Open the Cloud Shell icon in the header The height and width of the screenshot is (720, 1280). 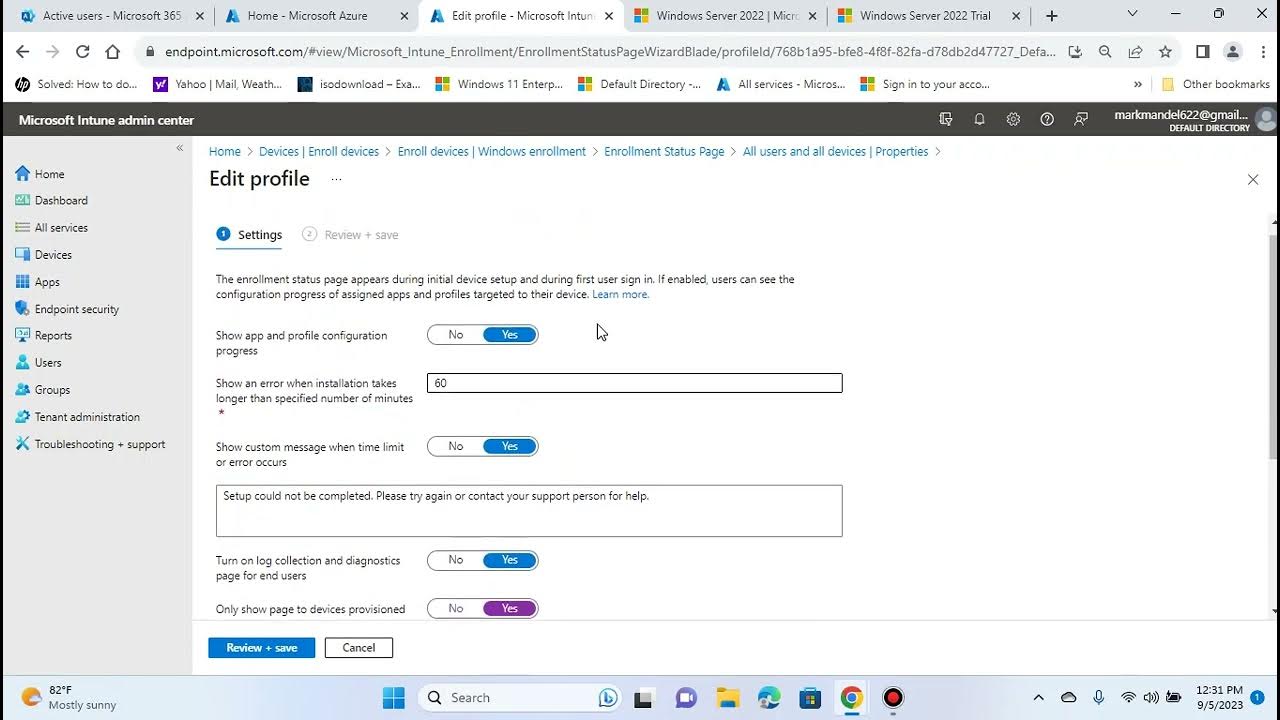pyautogui.click(x=946, y=119)
